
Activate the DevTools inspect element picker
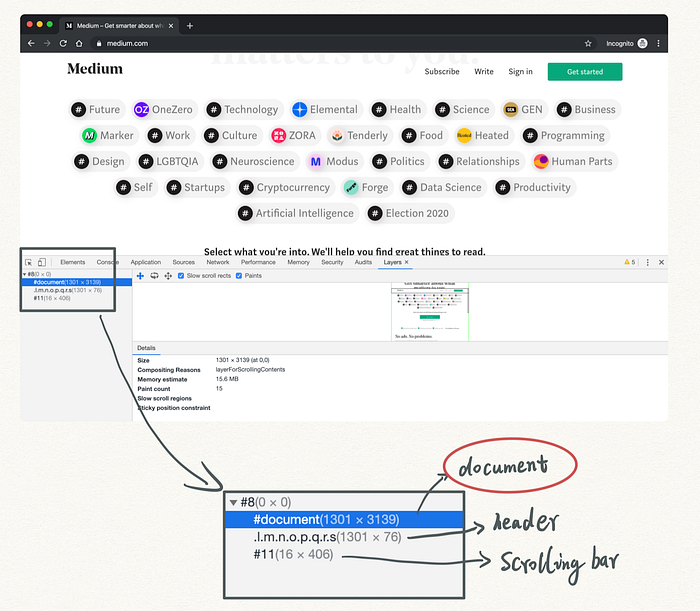pos(29,262)
